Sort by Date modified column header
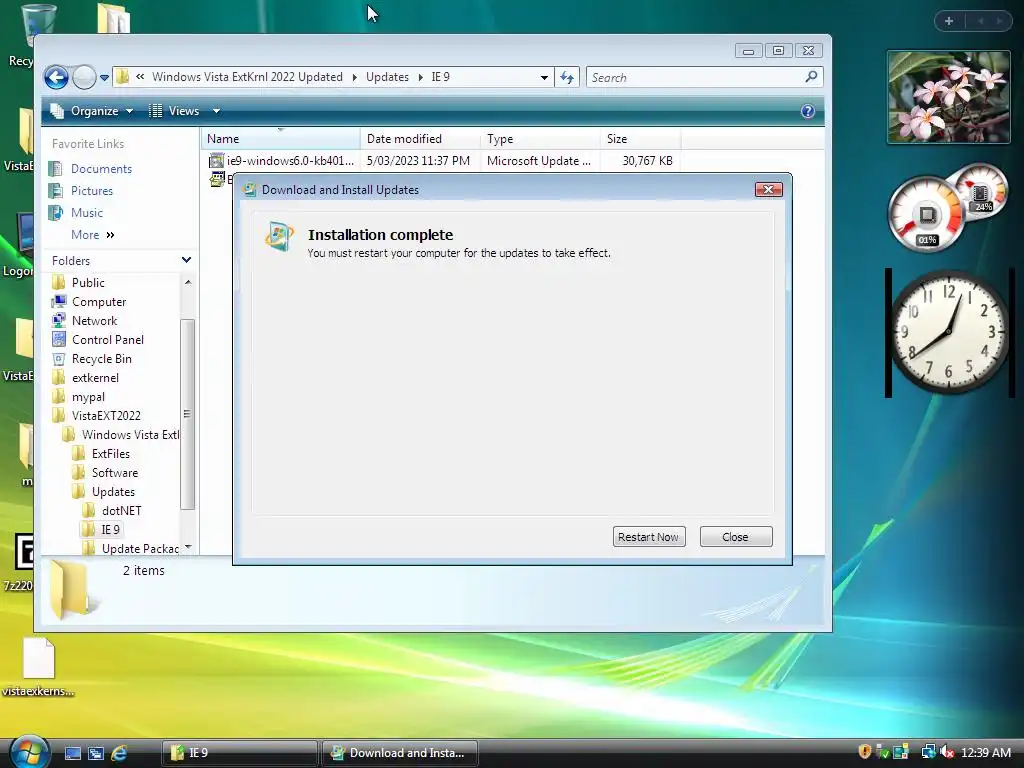1024x768 pixels. coord(420,138)
